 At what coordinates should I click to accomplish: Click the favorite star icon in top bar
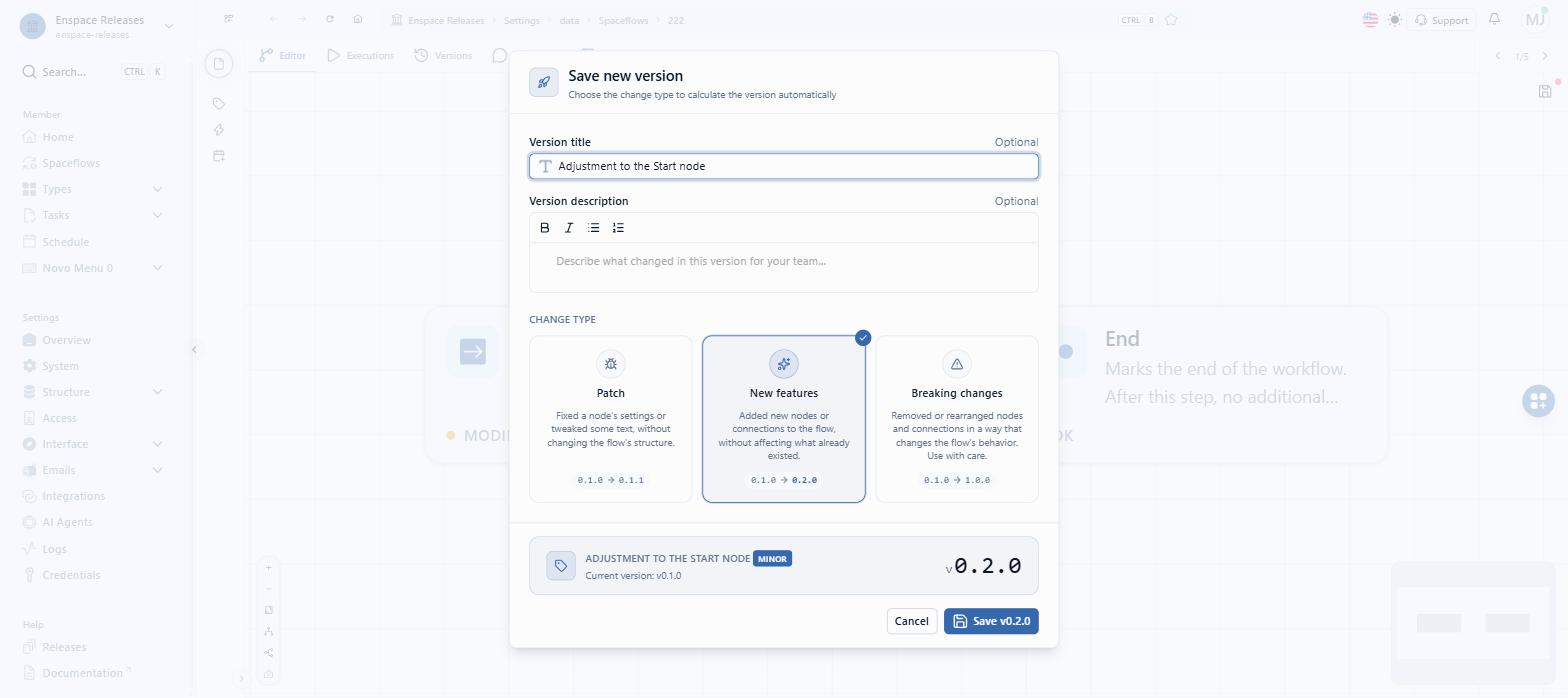[x=1171, y=19]
